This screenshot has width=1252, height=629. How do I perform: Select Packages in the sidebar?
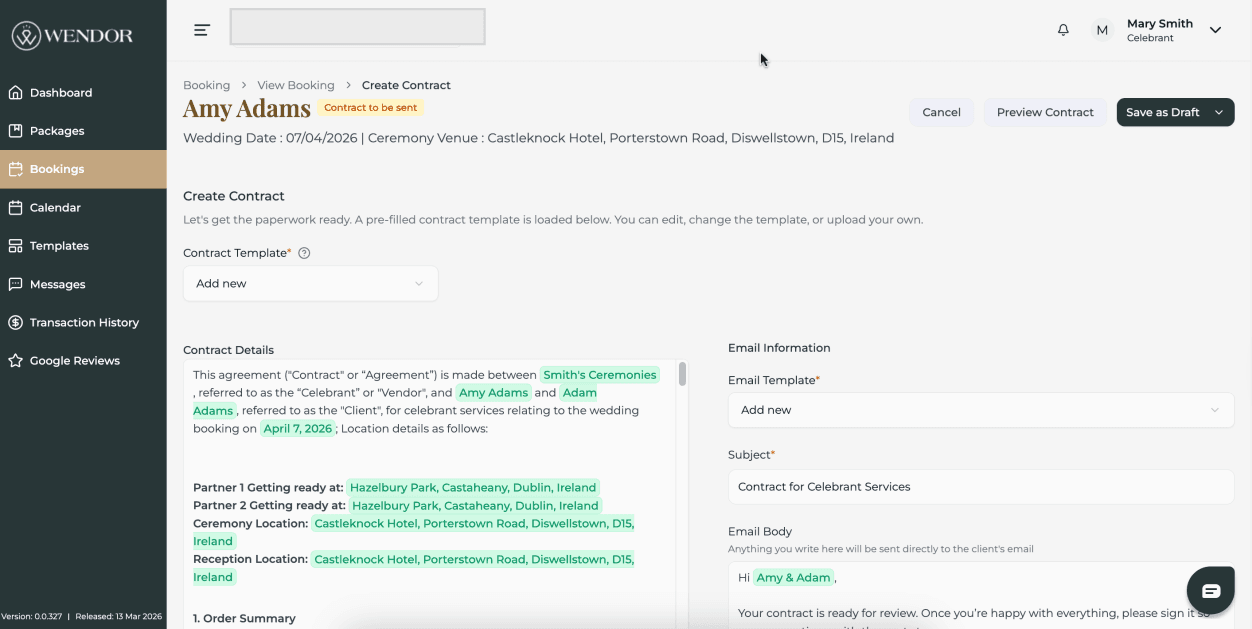click(x=57, y=130)
